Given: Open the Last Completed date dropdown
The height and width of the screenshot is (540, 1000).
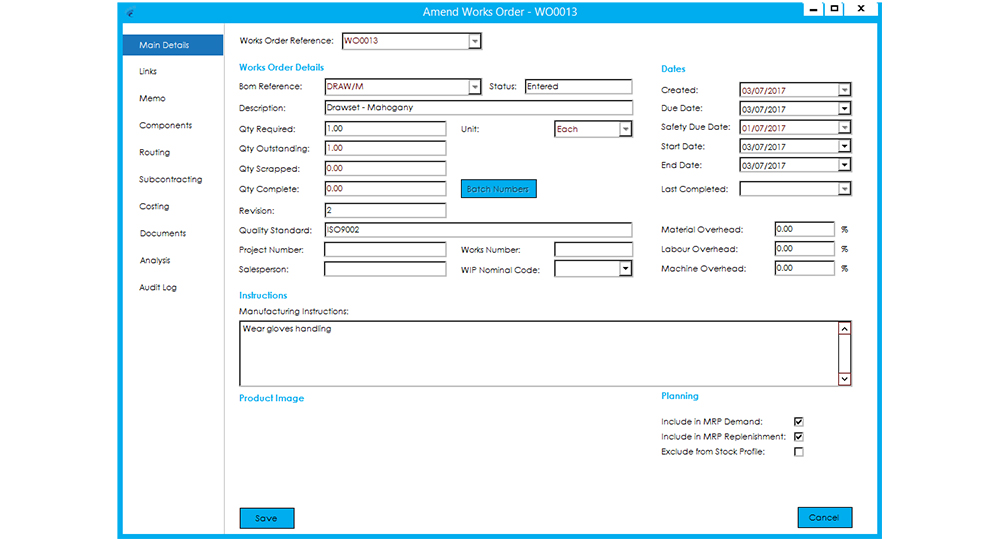Looking at the screenshot, I should [844, 189].
